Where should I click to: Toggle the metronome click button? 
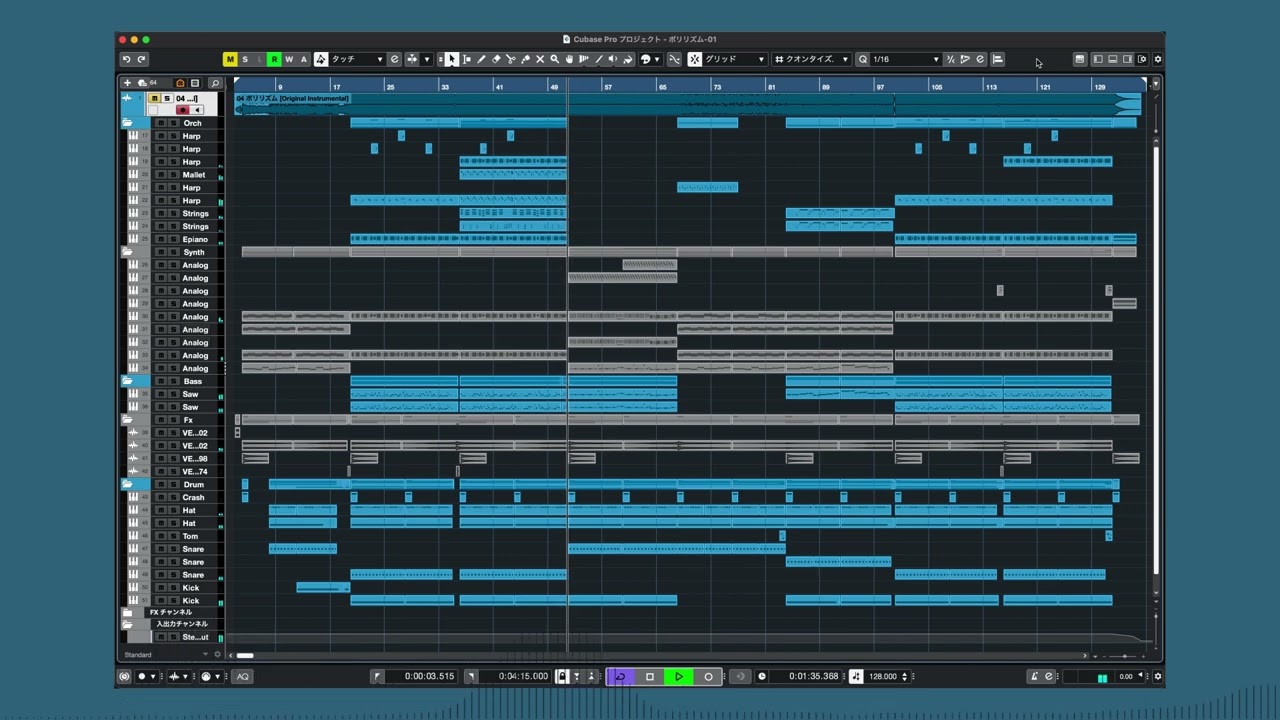[x=1034, y=676]
